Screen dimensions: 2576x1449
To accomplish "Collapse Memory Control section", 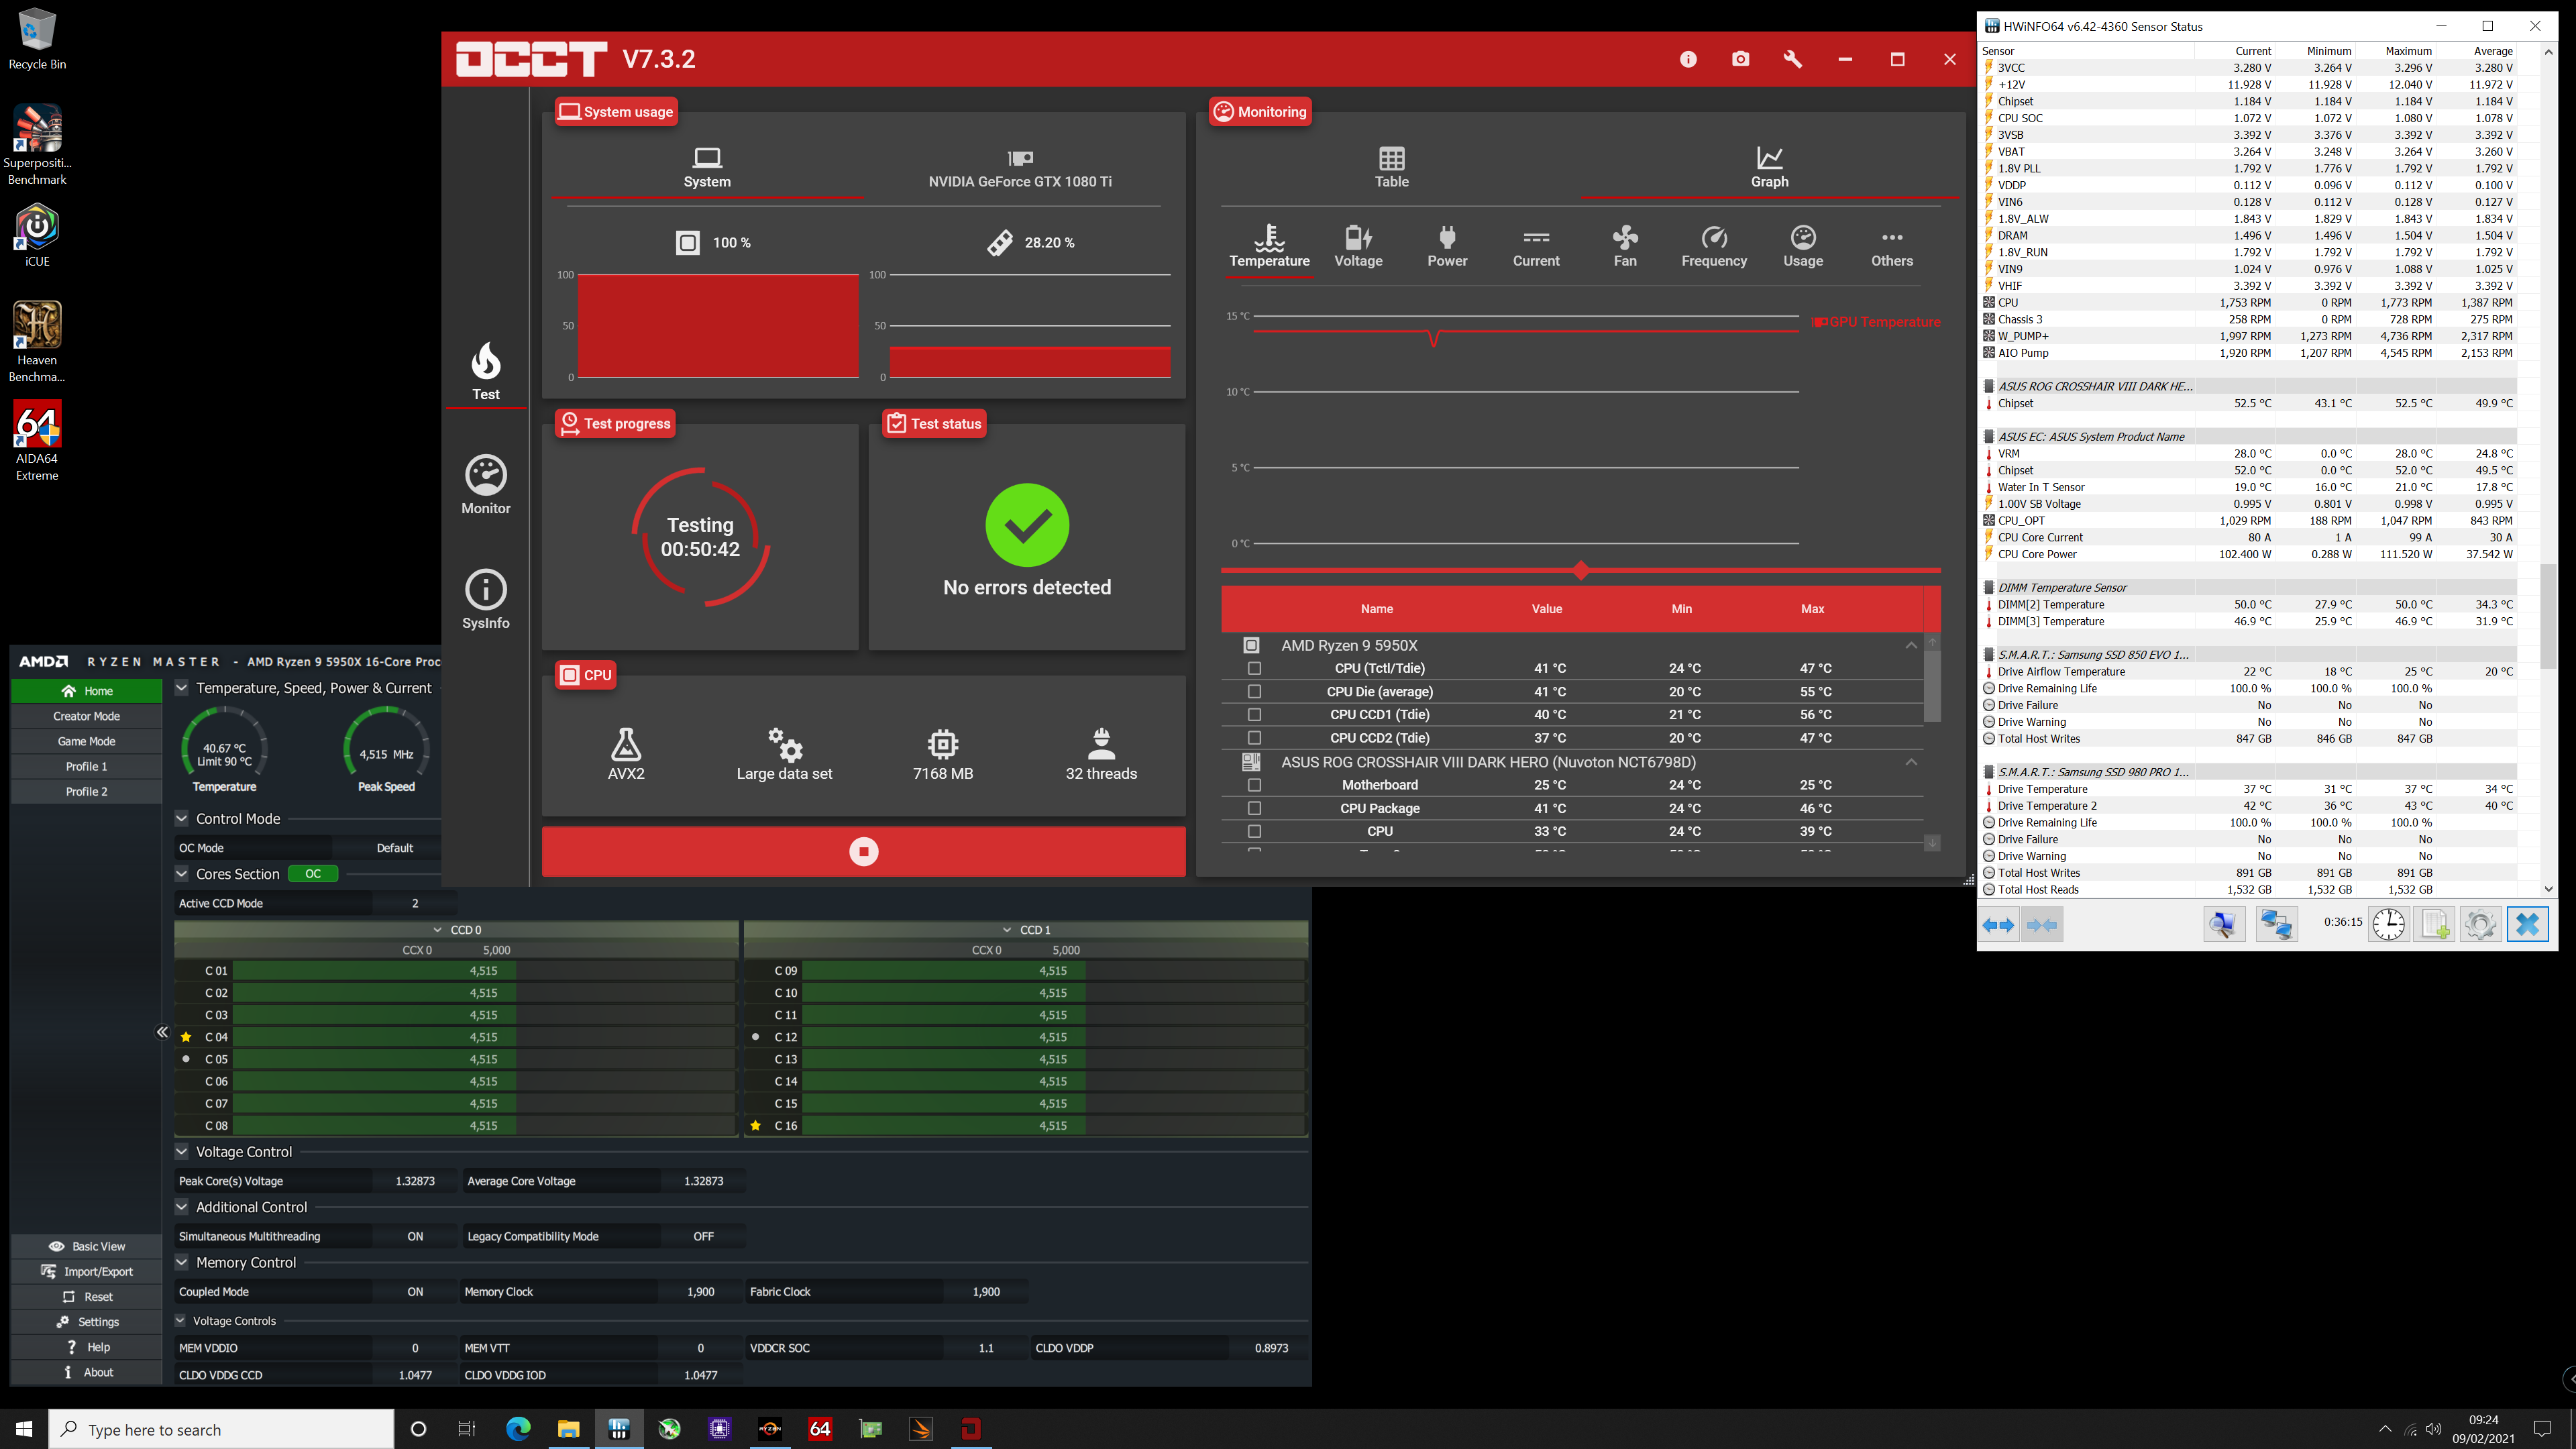I will [x=182, y=1262].
